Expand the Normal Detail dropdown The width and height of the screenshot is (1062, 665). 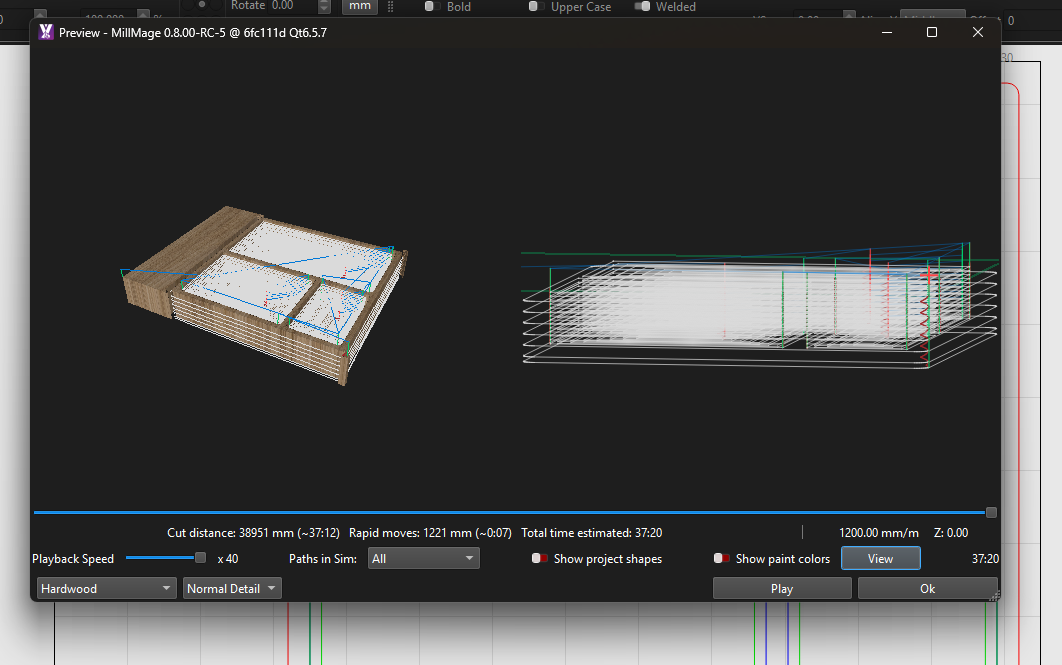coord(232,589)
